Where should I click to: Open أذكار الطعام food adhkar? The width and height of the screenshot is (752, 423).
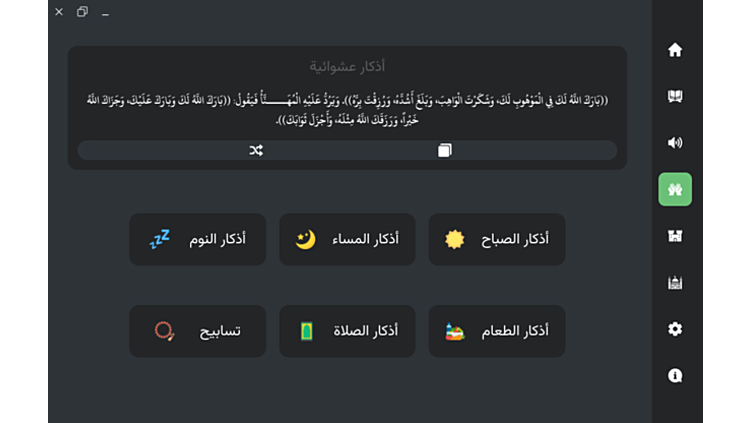point(497,331)
